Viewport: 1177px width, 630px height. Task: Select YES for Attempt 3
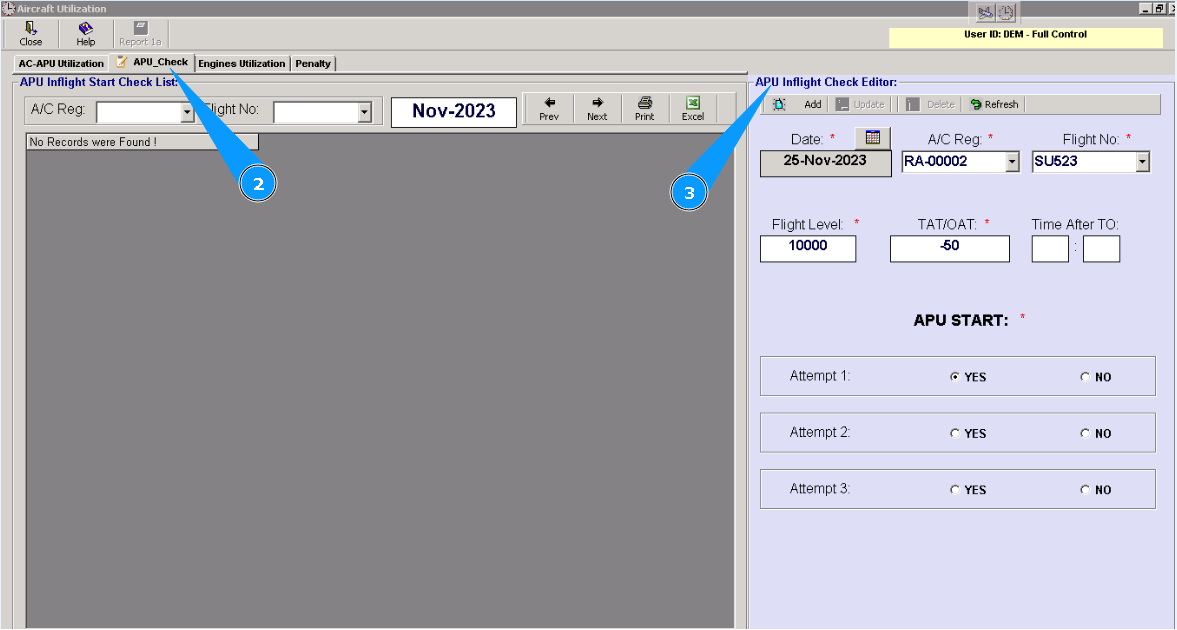coord(955,490)
